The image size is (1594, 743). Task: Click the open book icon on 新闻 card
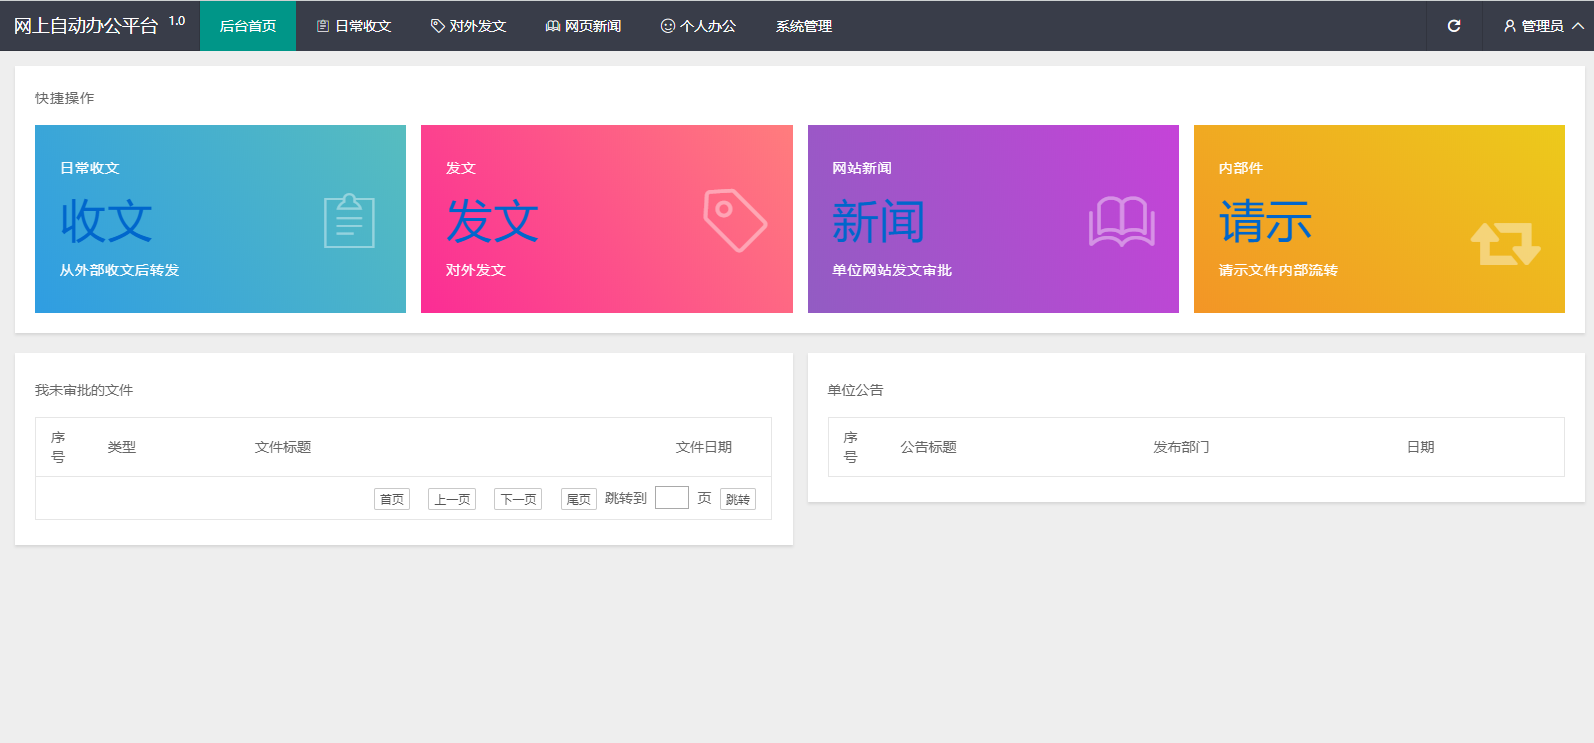[x=1121, y=221]
